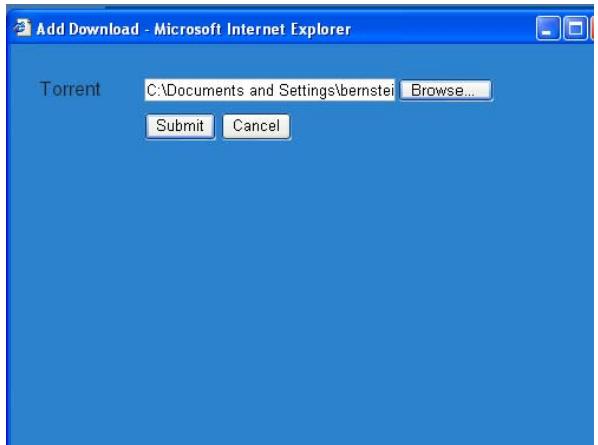Close the Add Download window

click(593, 28)
